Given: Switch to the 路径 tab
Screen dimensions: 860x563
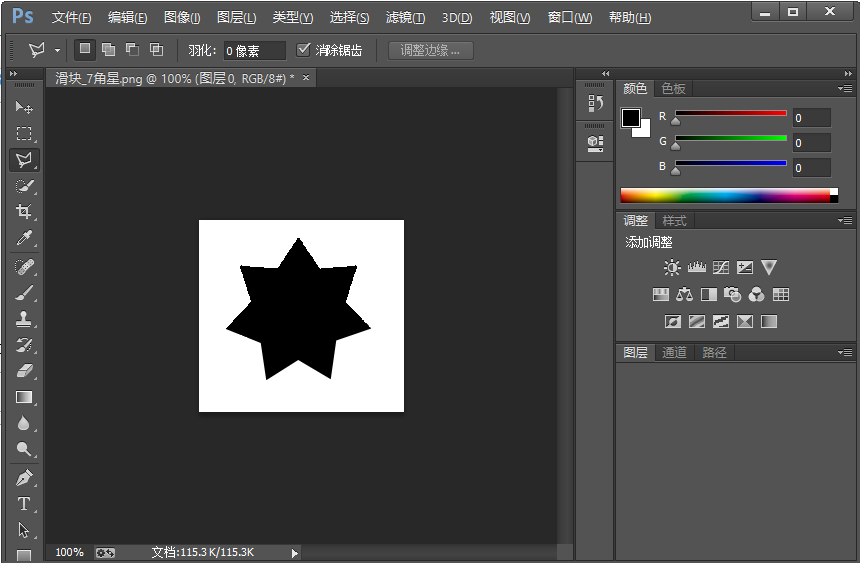Looking at the screenshot, I should [x=715, y=352].
